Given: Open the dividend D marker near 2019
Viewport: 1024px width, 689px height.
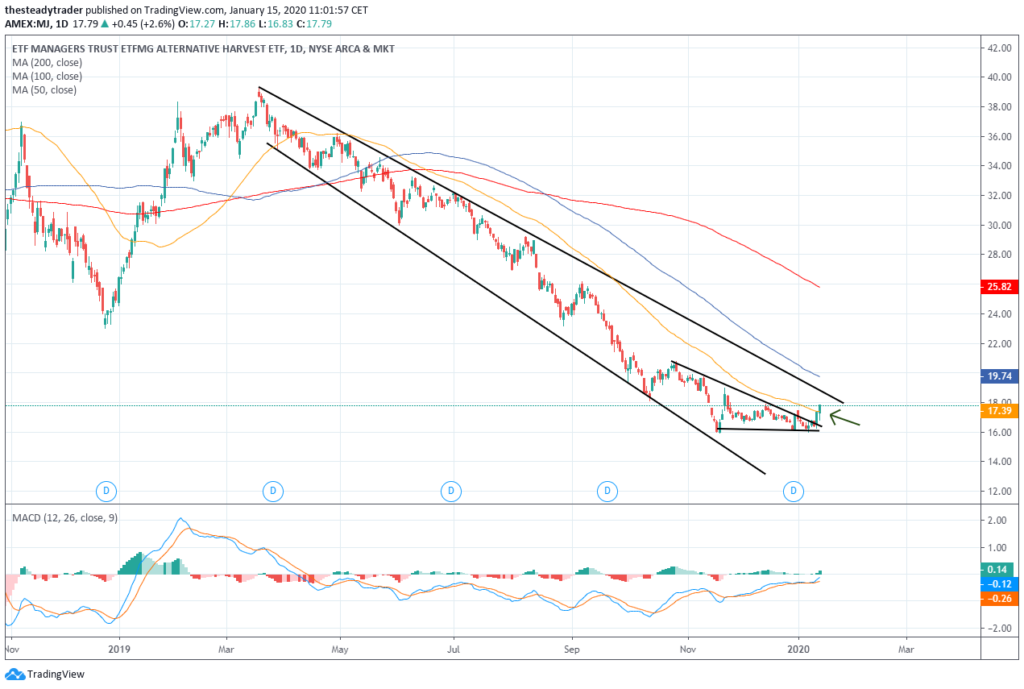Looking at the screenshot, I should (x=106, y=491).
